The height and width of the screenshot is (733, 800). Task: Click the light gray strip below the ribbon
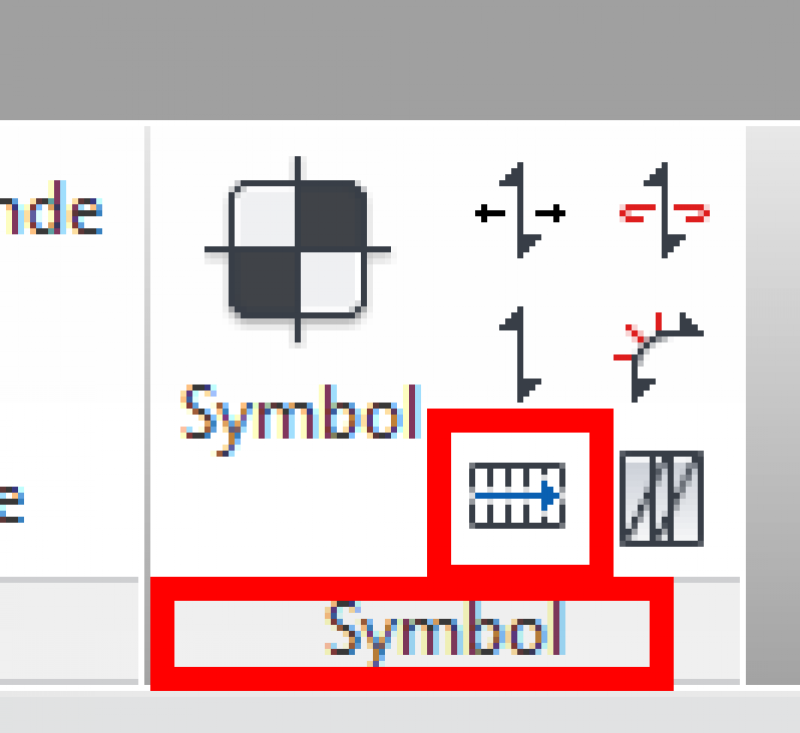pyautogui.click(x=400, y=713)
